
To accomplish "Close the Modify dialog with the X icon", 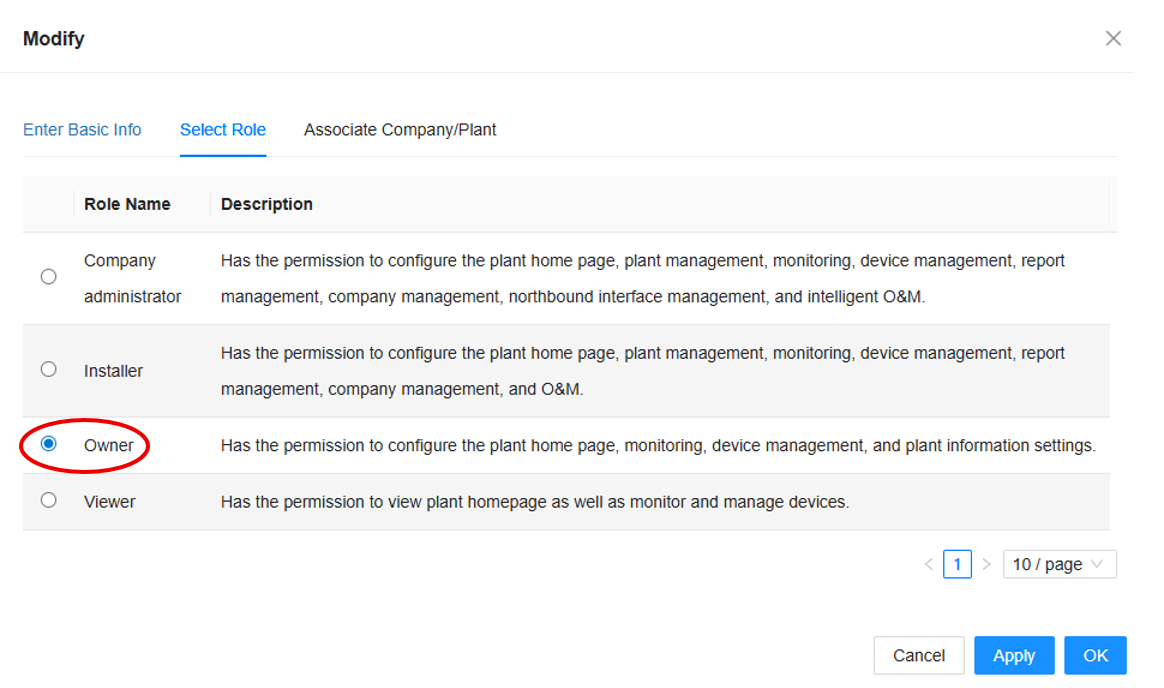I will tap(1113, 39).
